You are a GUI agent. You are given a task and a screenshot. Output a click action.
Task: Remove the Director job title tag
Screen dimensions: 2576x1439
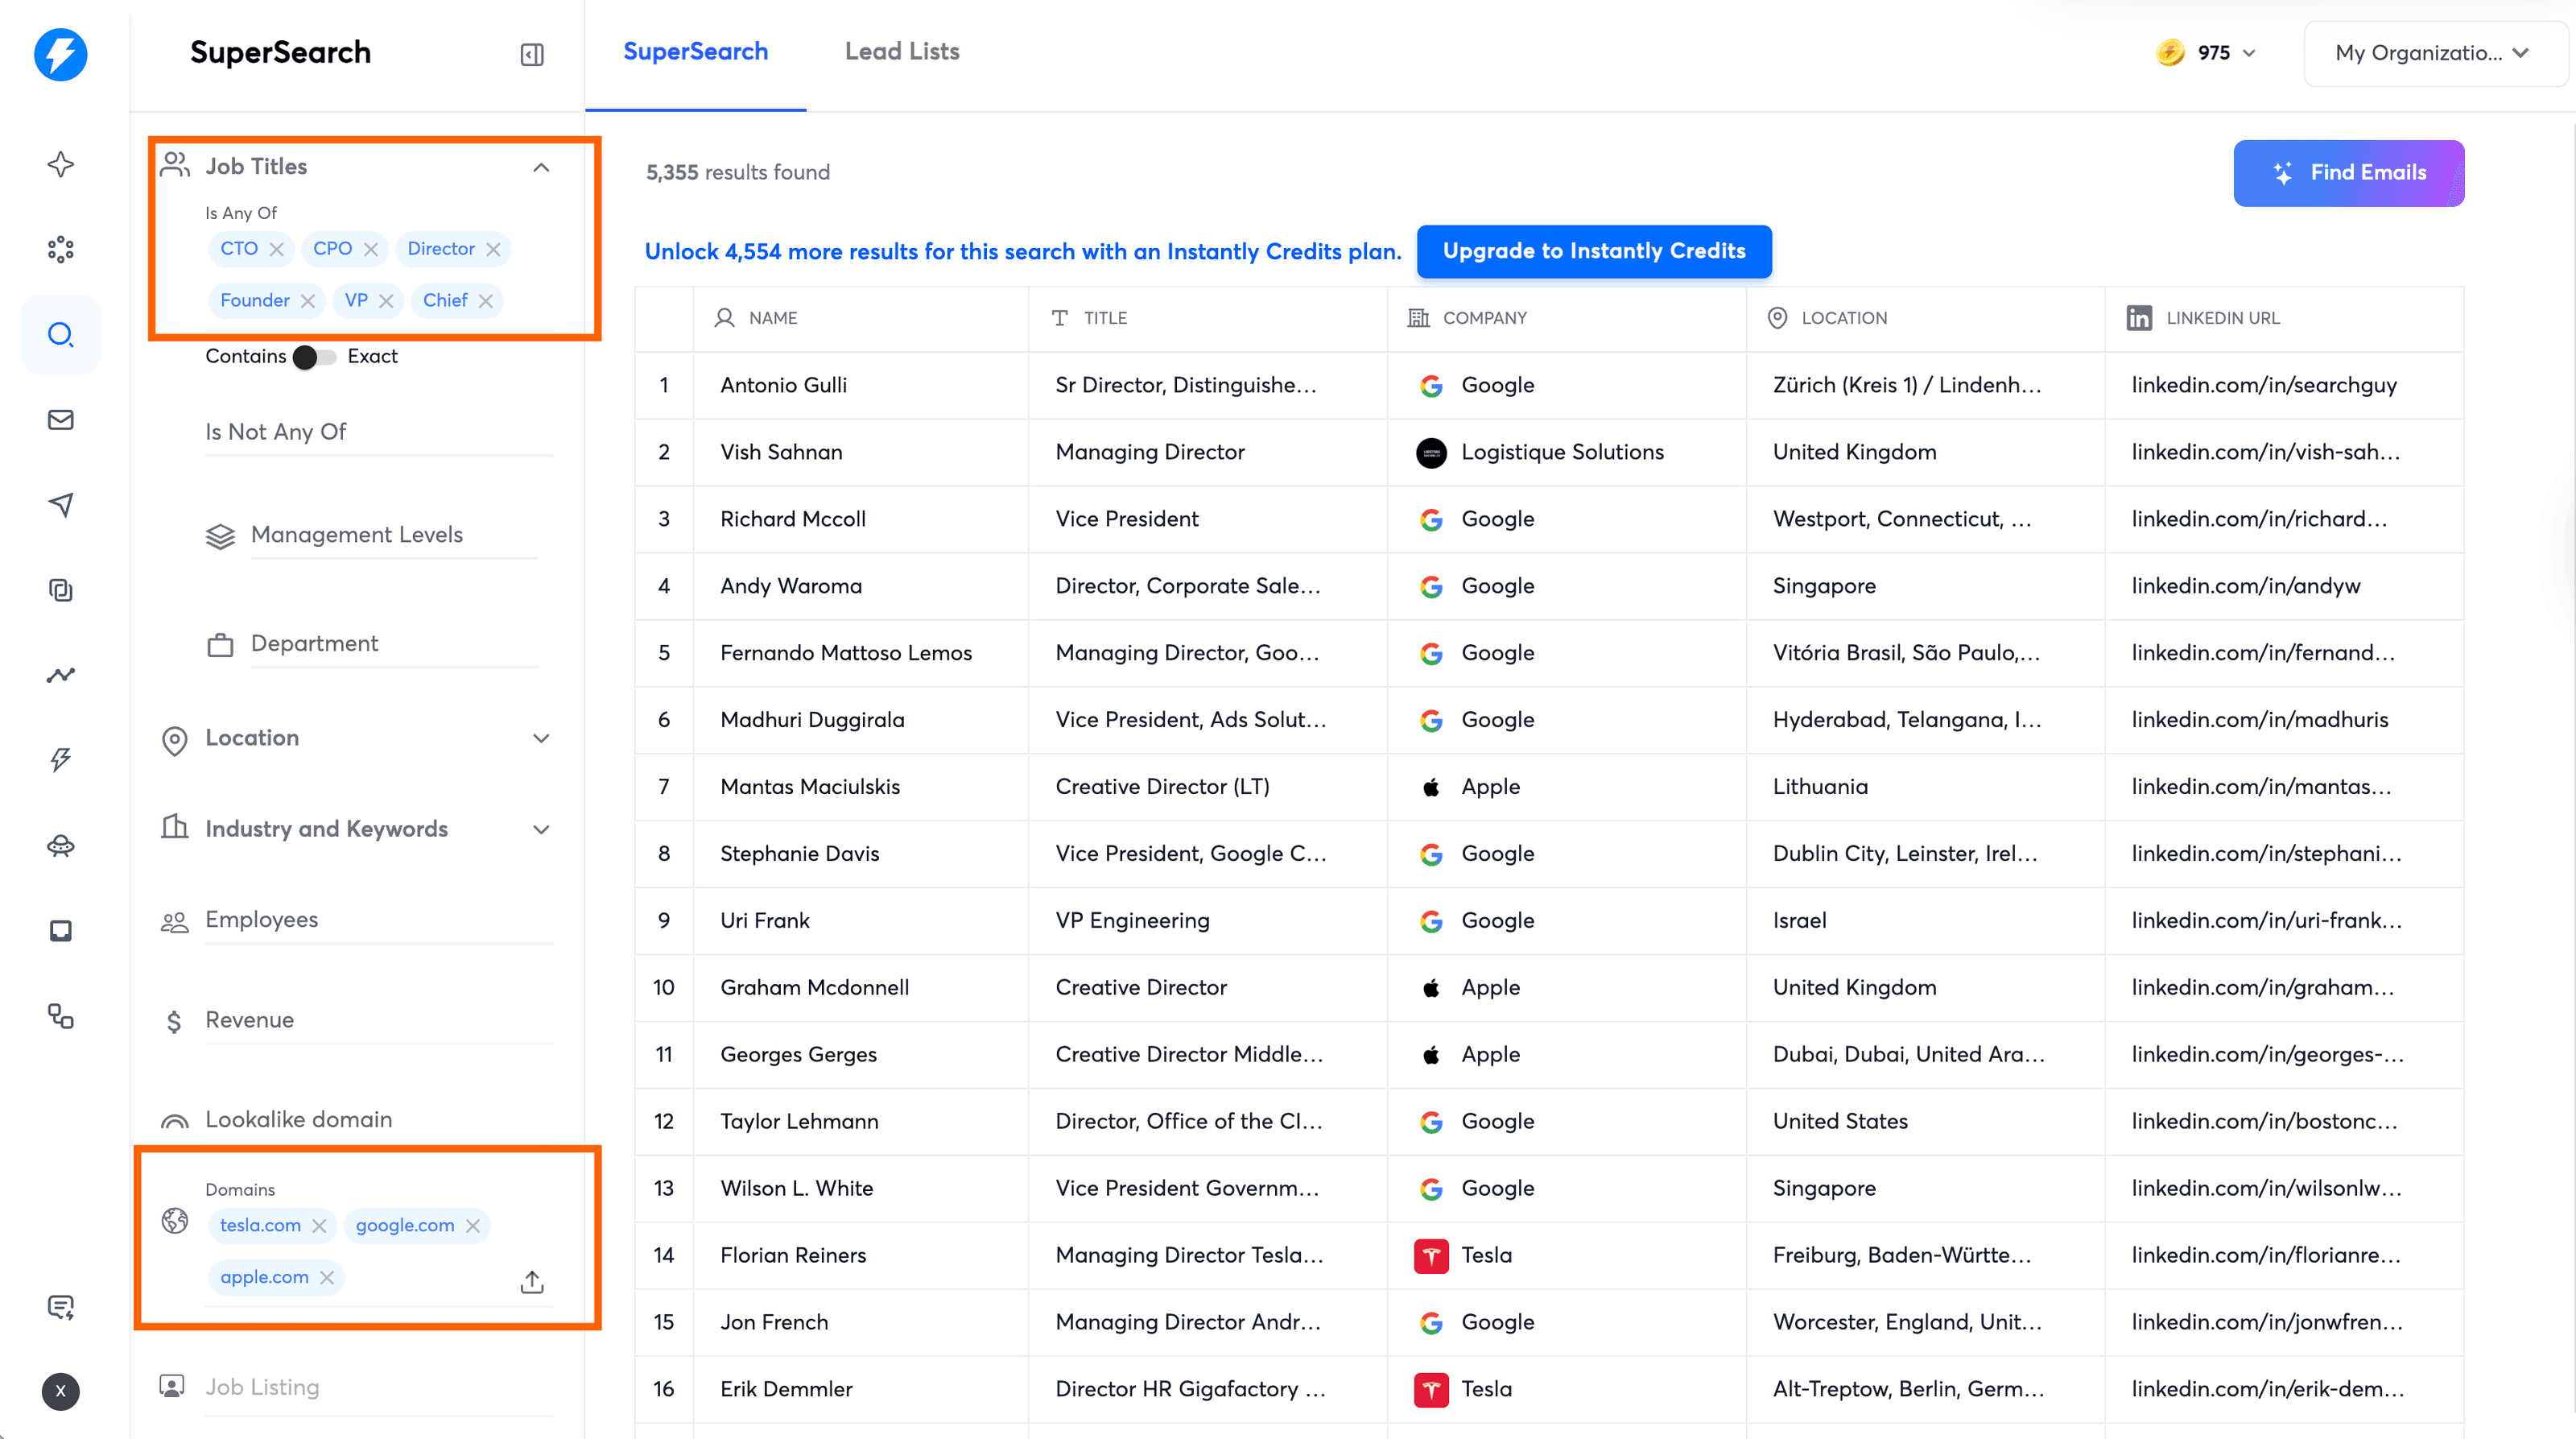(x=493, y=249)
